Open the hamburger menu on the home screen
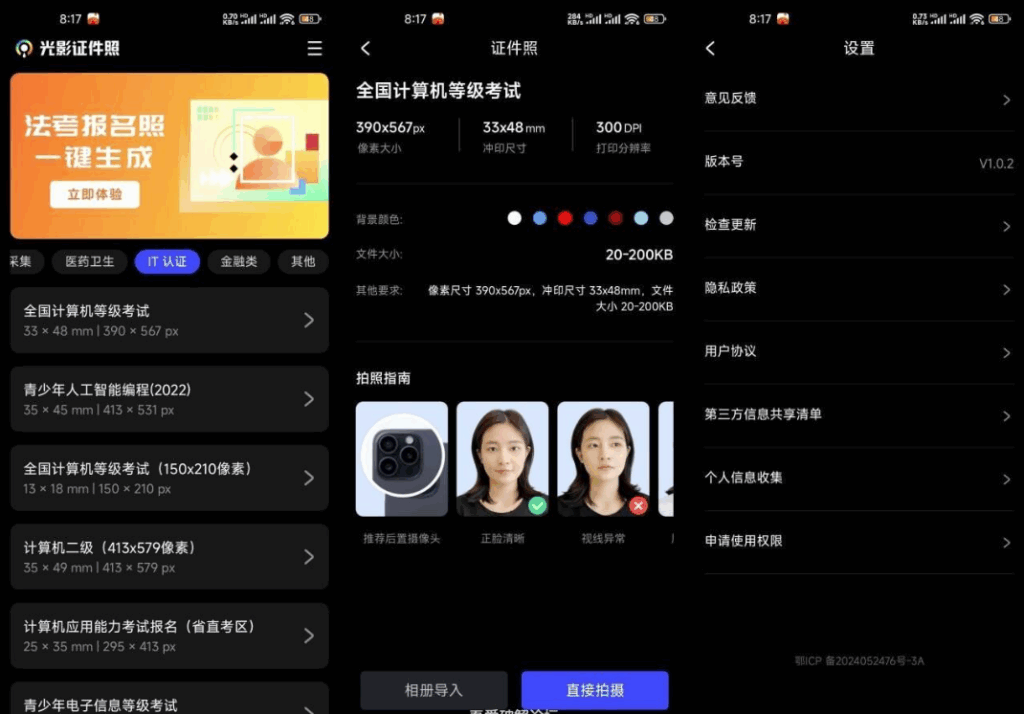This screenshot has width=1024, height=714. tap(315, 48)
